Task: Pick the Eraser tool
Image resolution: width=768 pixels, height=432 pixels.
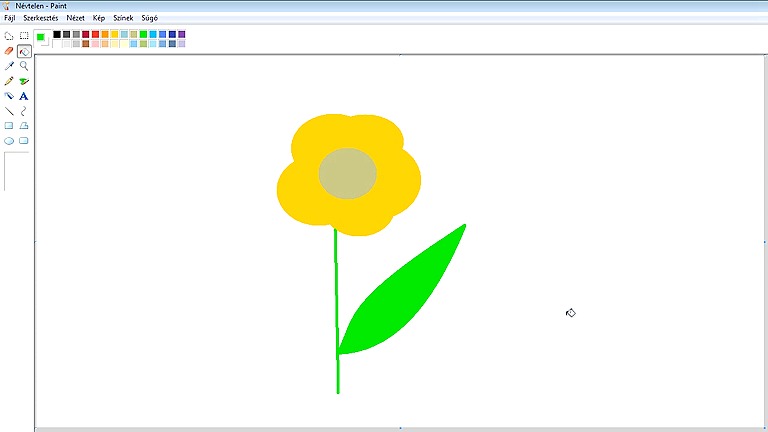Action: pos(9,51)
